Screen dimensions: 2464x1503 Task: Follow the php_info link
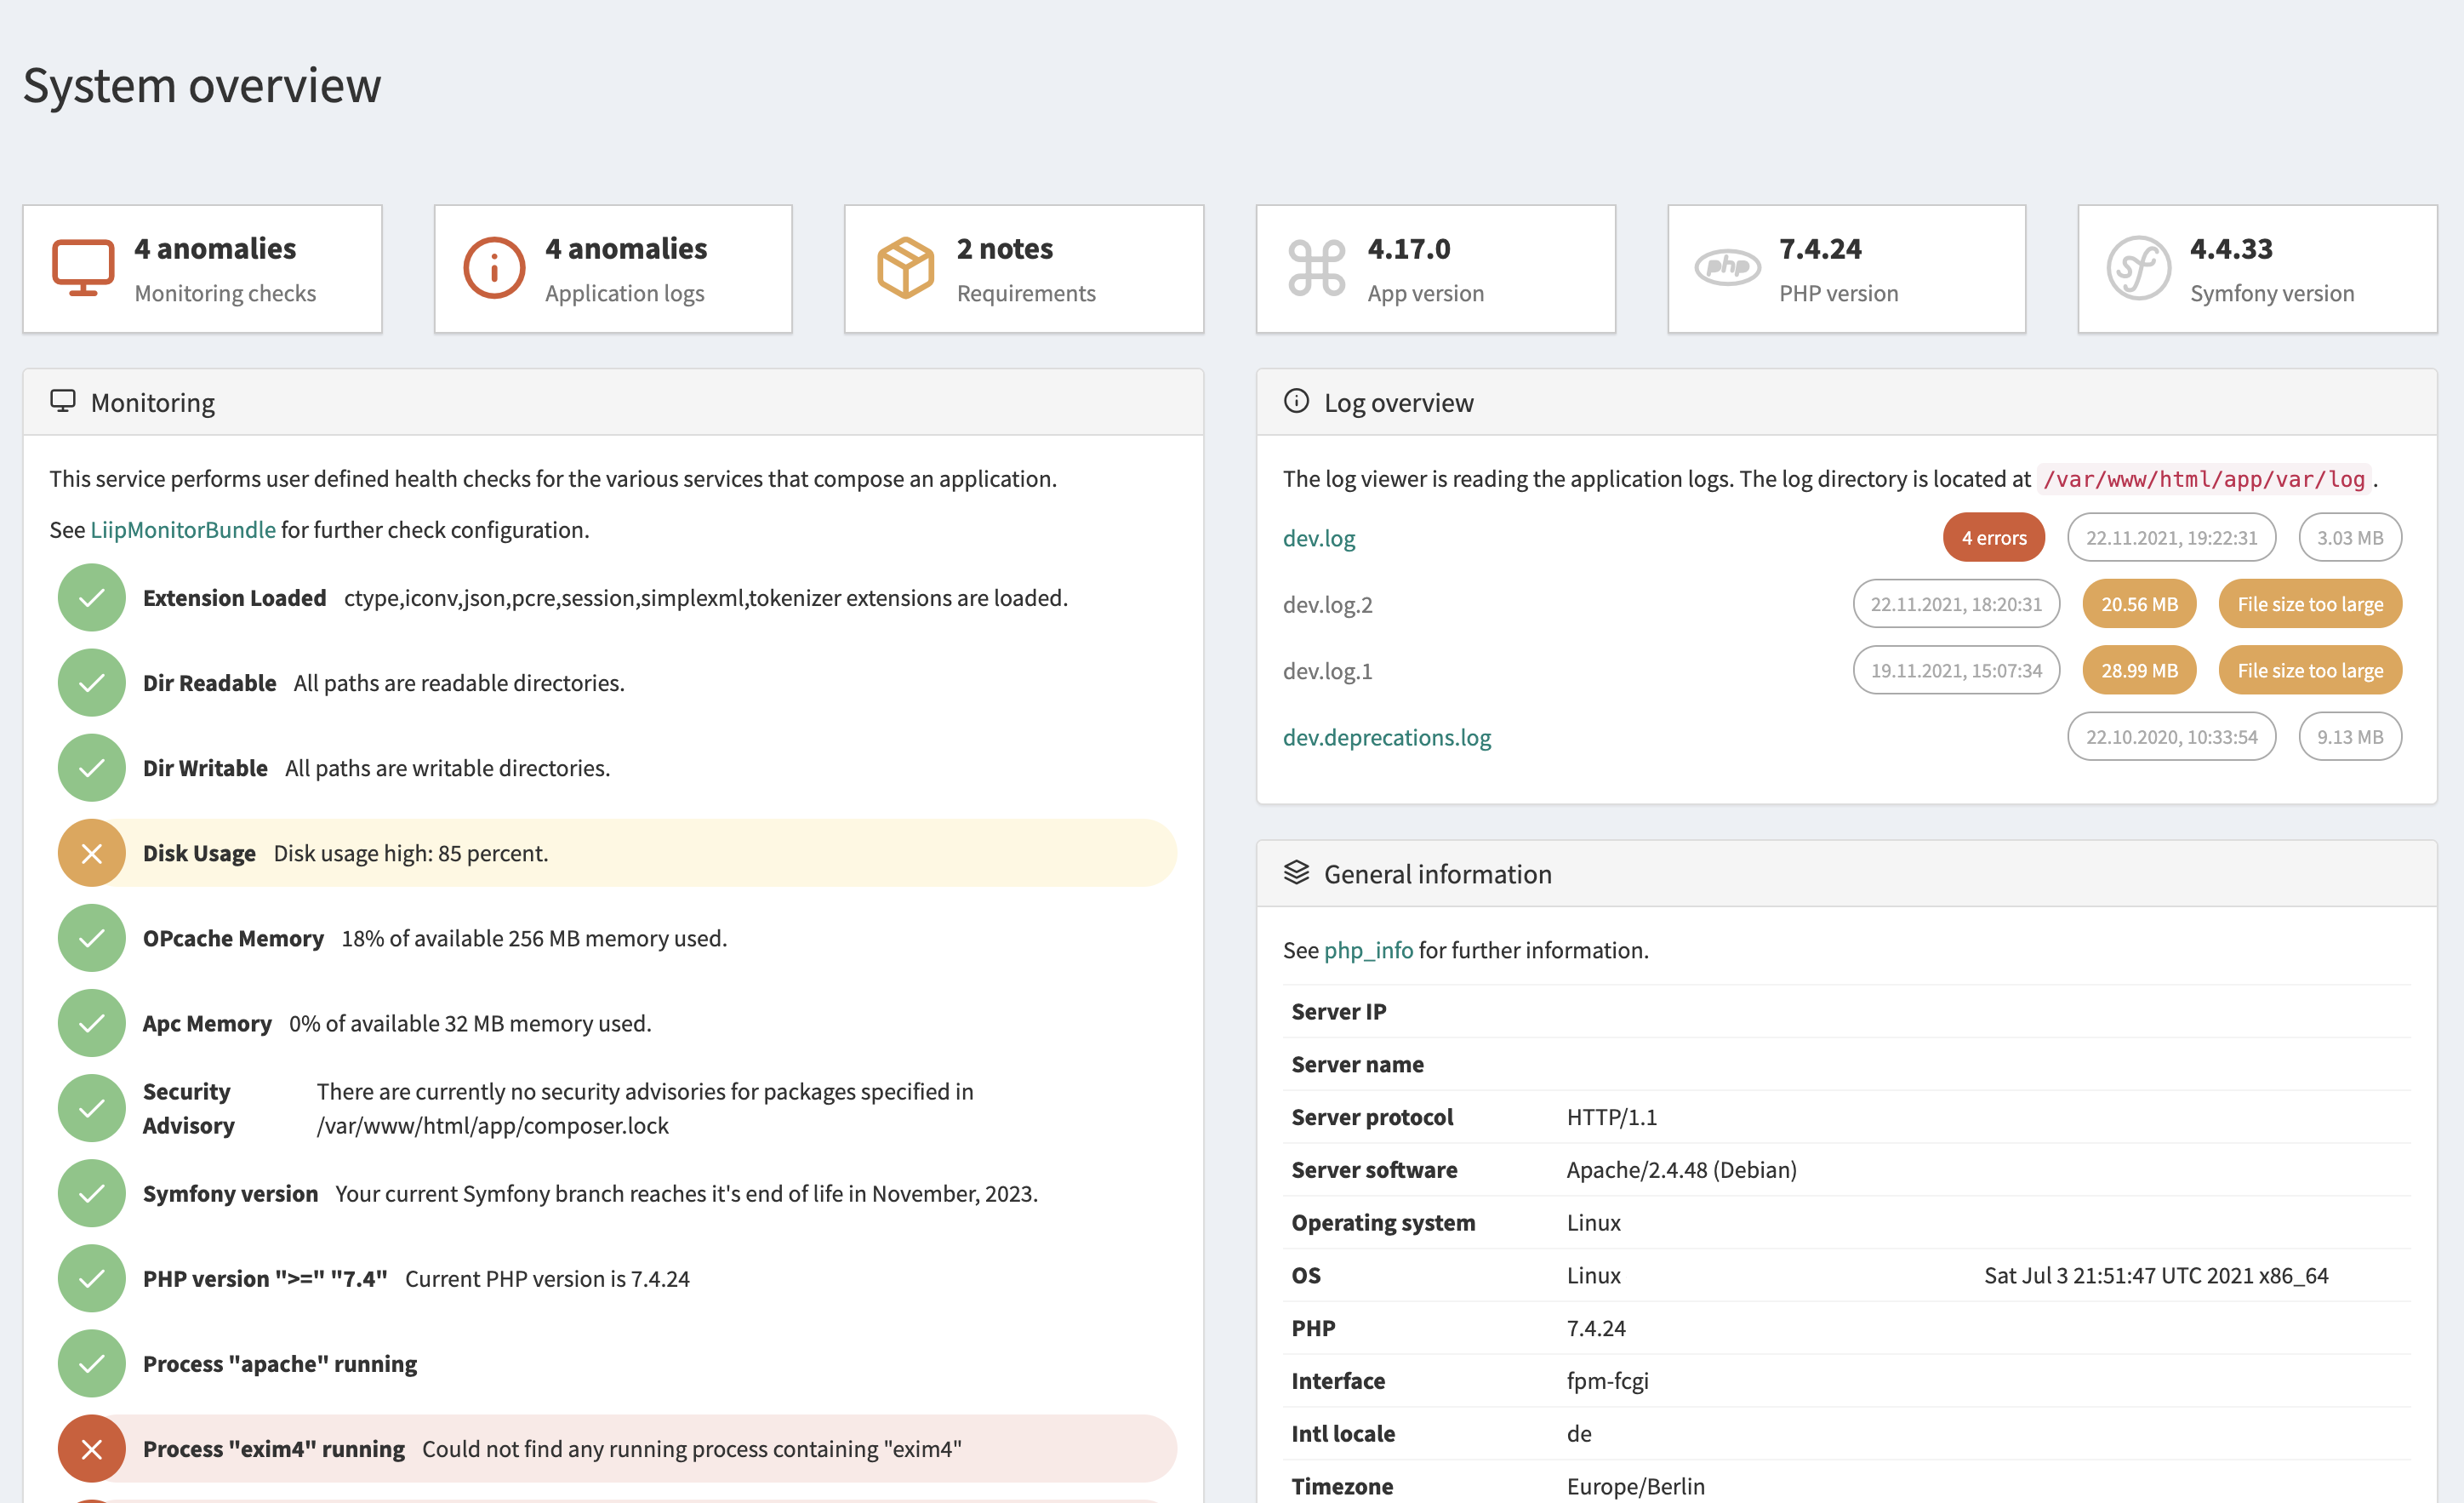[1368, 950]
